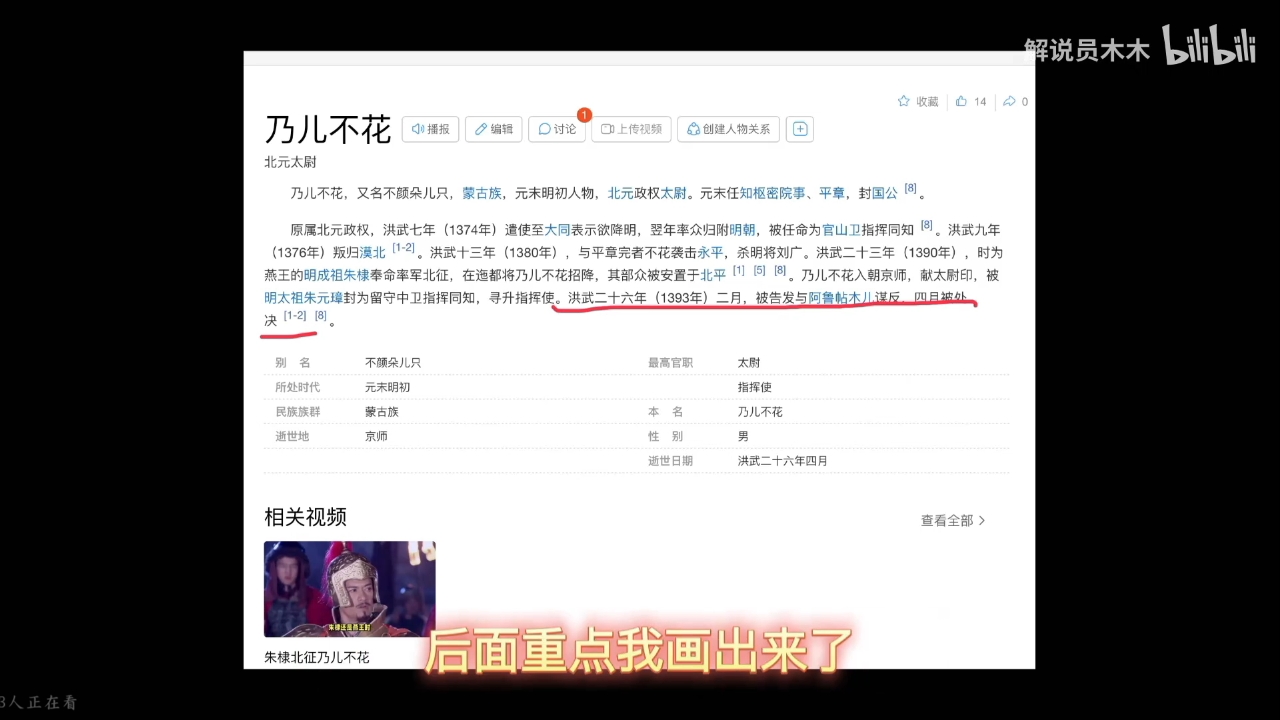Screen dimensions: 1280x720
Task: Follow the 知枢密院事 link
Action: 772,193
